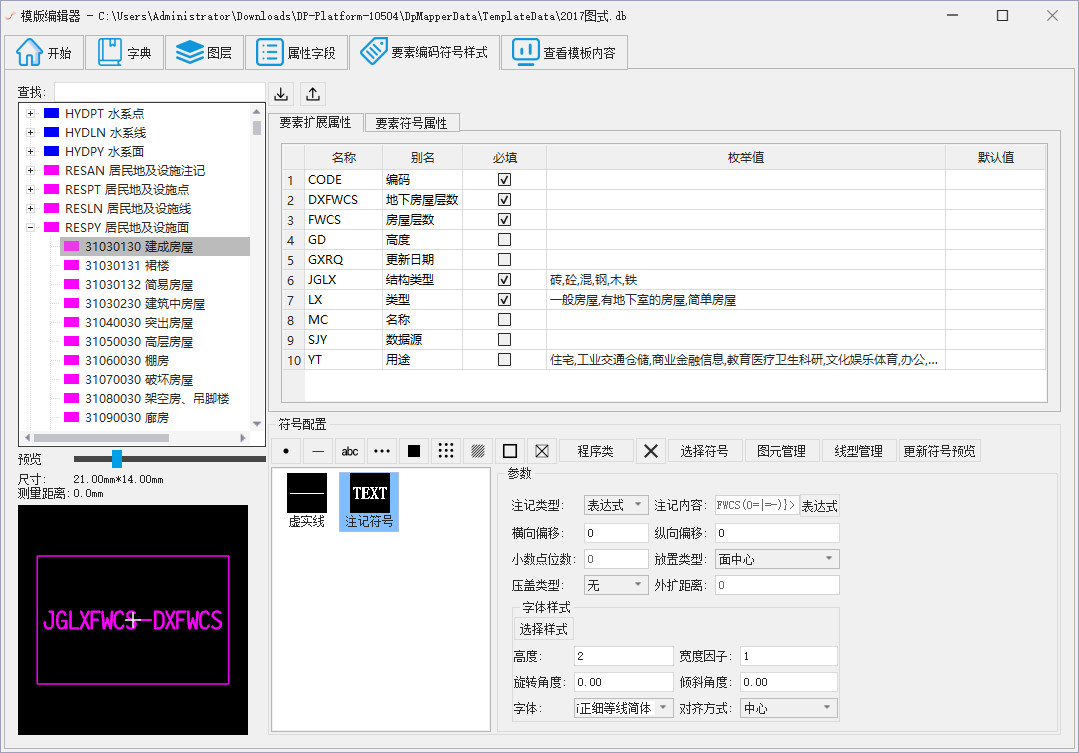Image resolution: width=1079 pixels, height=753 pixels.
Task: Open the 图层 layers tab
Action: (x=204, y=52)
